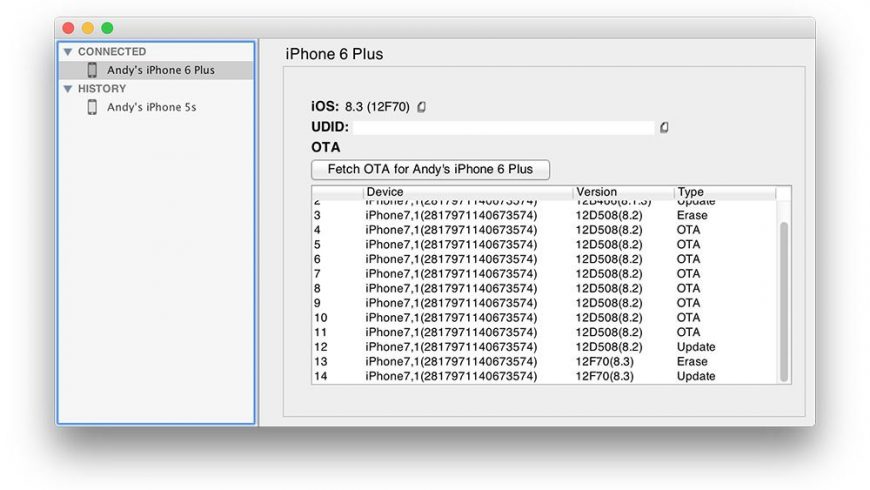The width and height of the screenshot is (870, 490).
Task: Click the UDID text field
Action: click(503, 128)
